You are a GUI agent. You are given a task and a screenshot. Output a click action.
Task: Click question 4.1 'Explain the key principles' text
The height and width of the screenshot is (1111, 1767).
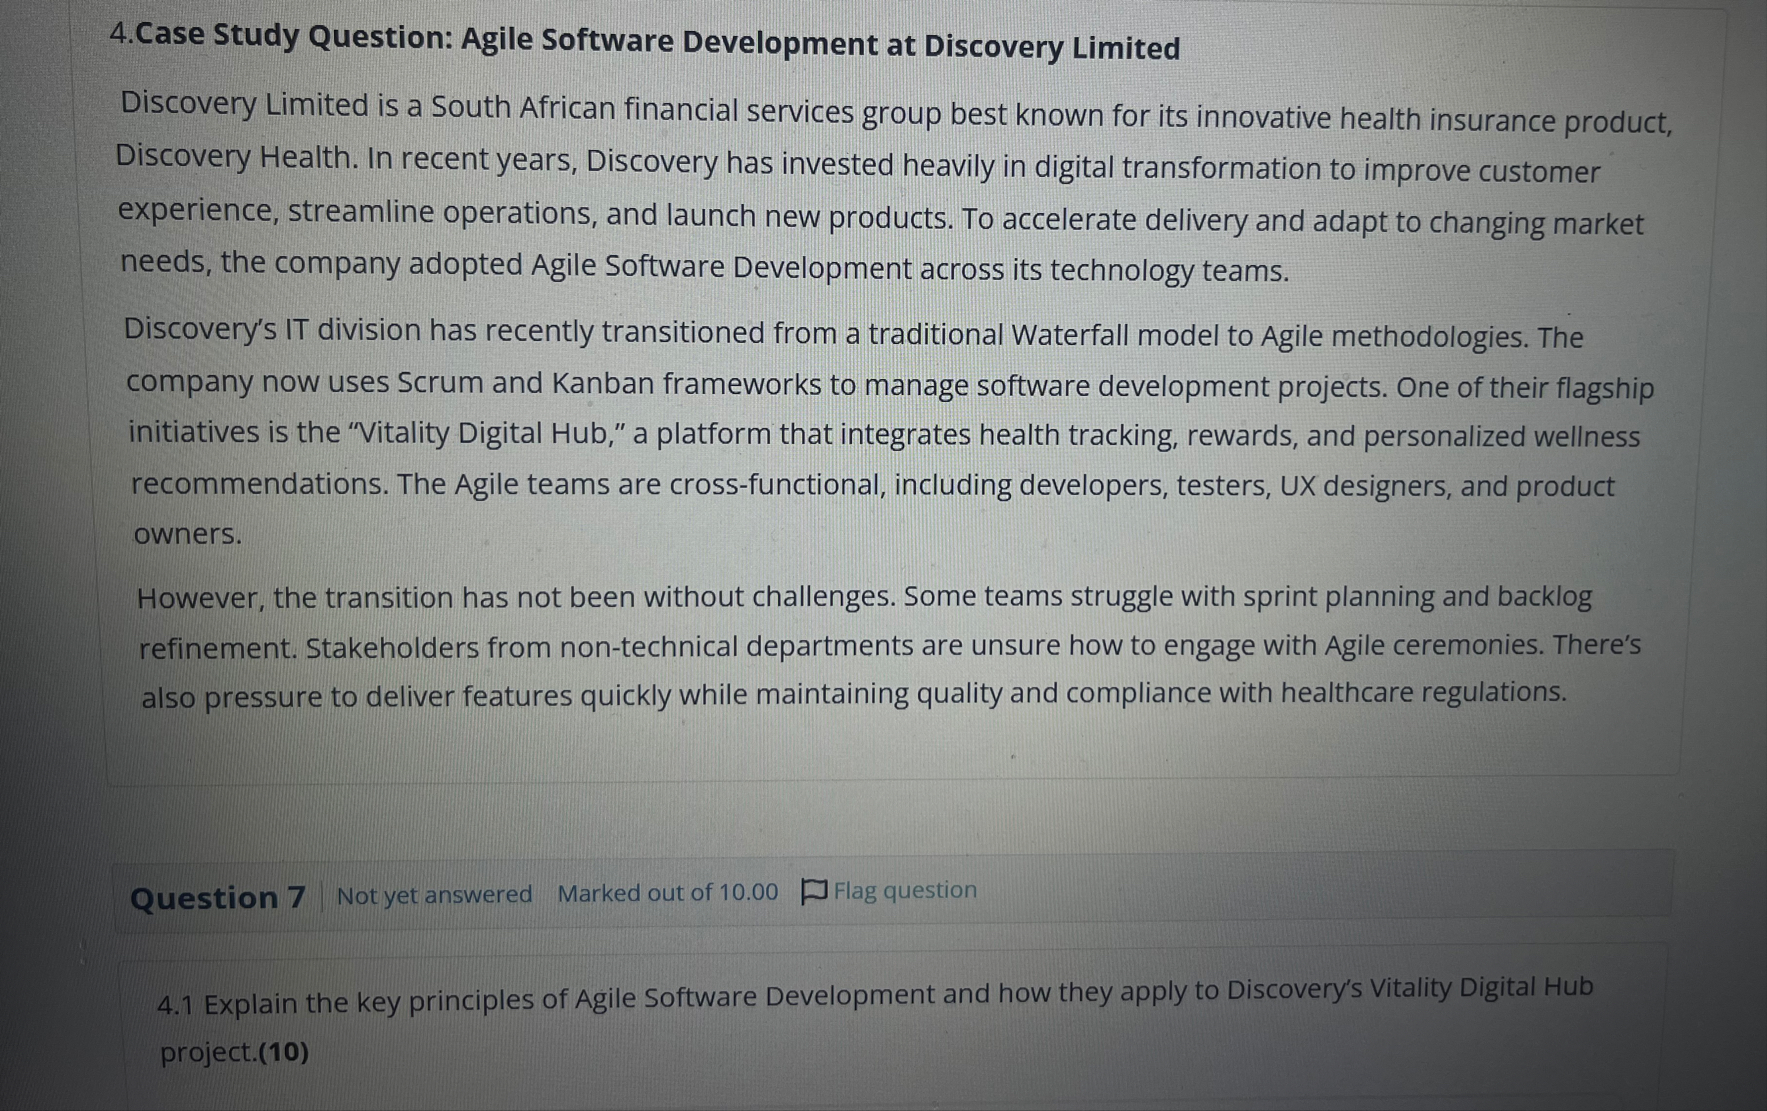coord(875,1020)
